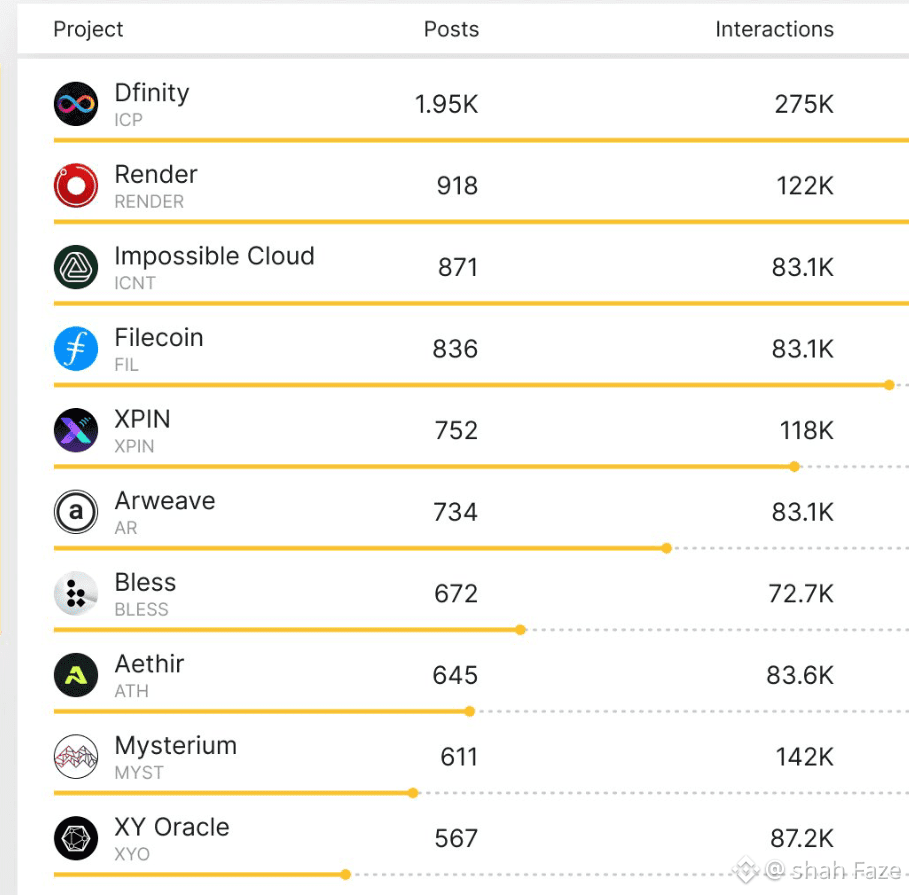
Task: Click the XY Oracle gem logo
Action: (74, 838)
